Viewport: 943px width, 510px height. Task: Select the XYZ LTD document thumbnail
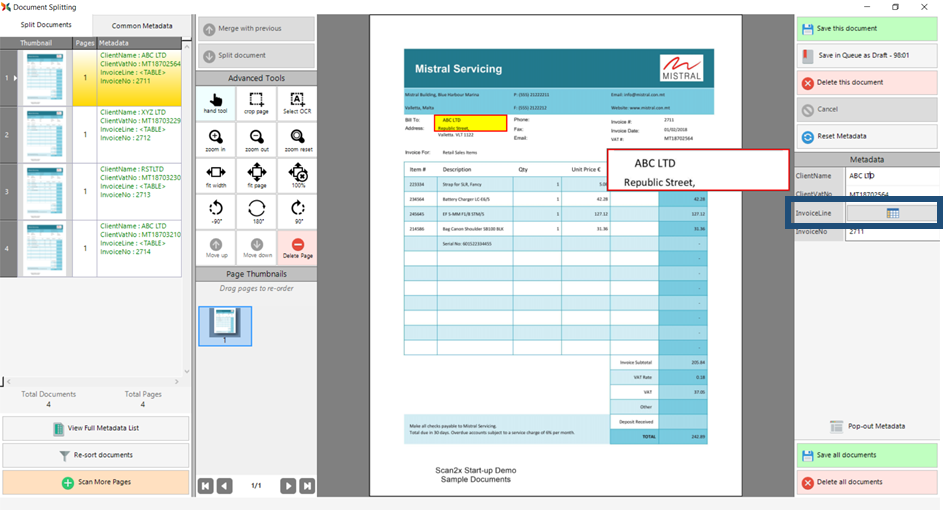pos(42,135)
